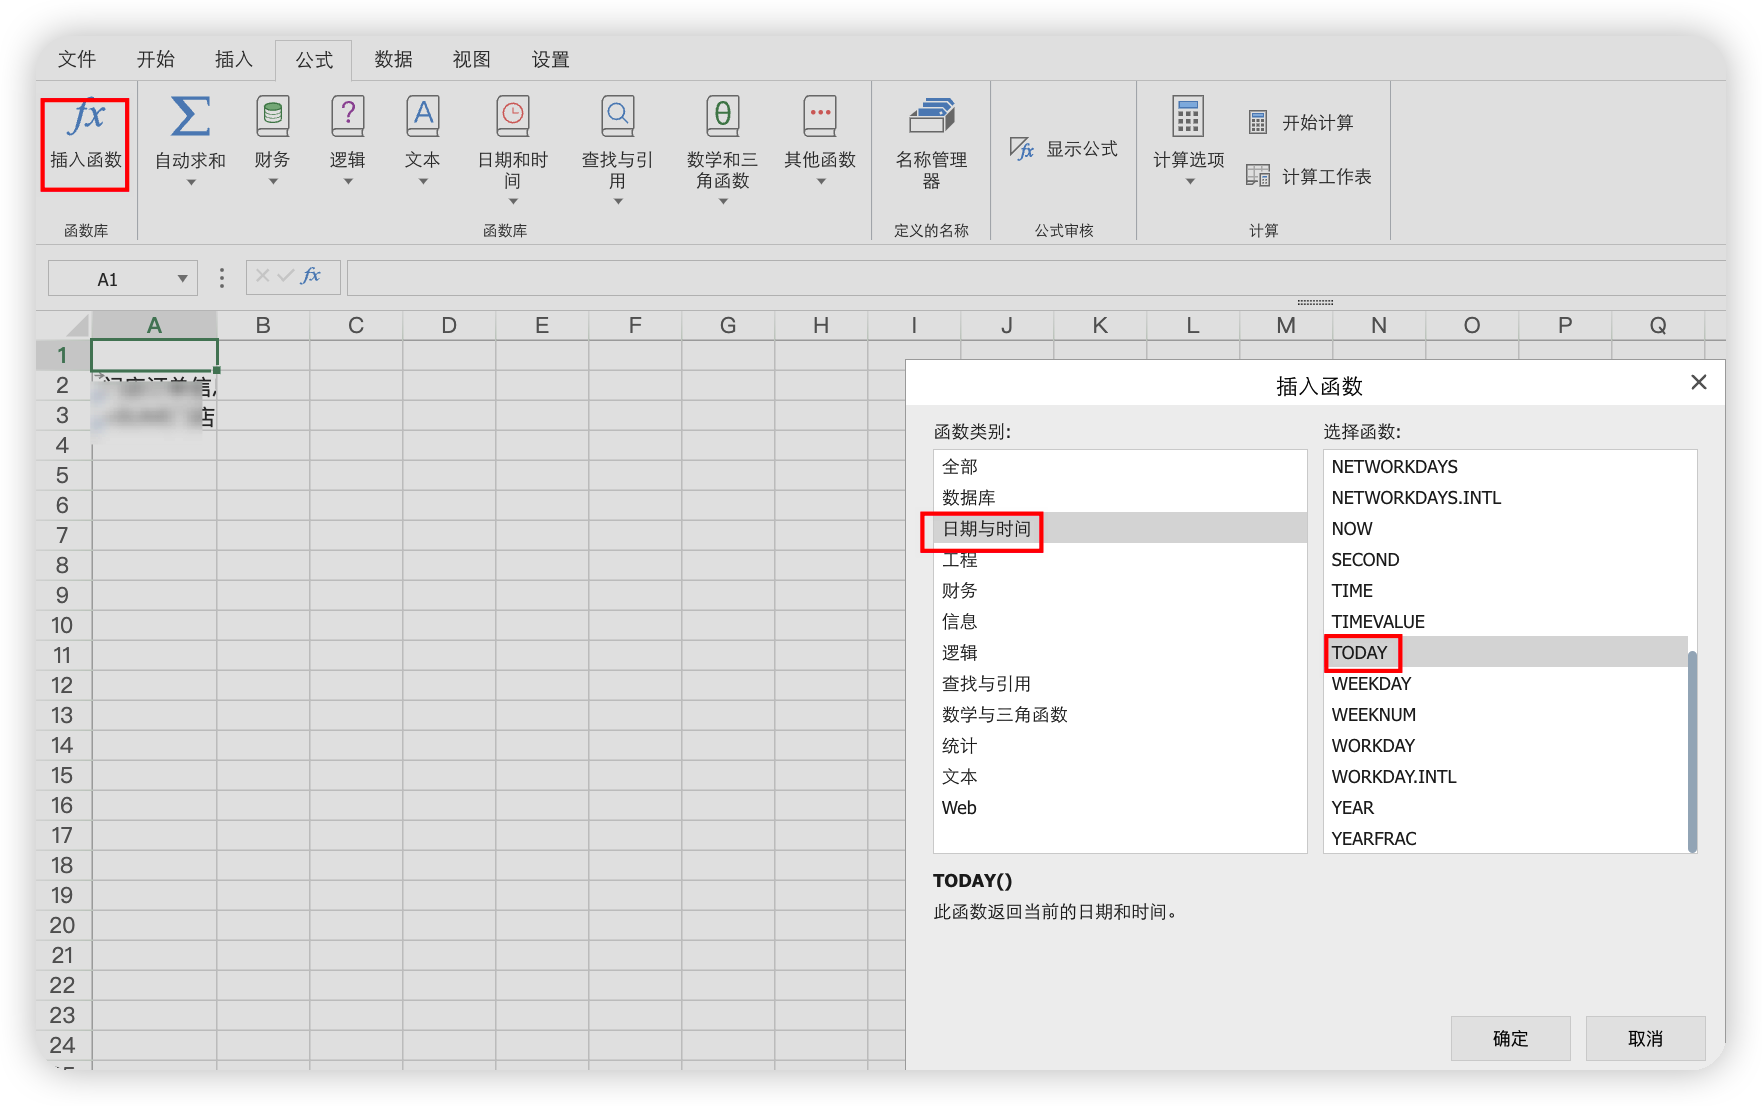Select the NETWORKDAYS.INTL function
The height and width of the screenshot is (1106, 1762).
tap(1506, 497)
